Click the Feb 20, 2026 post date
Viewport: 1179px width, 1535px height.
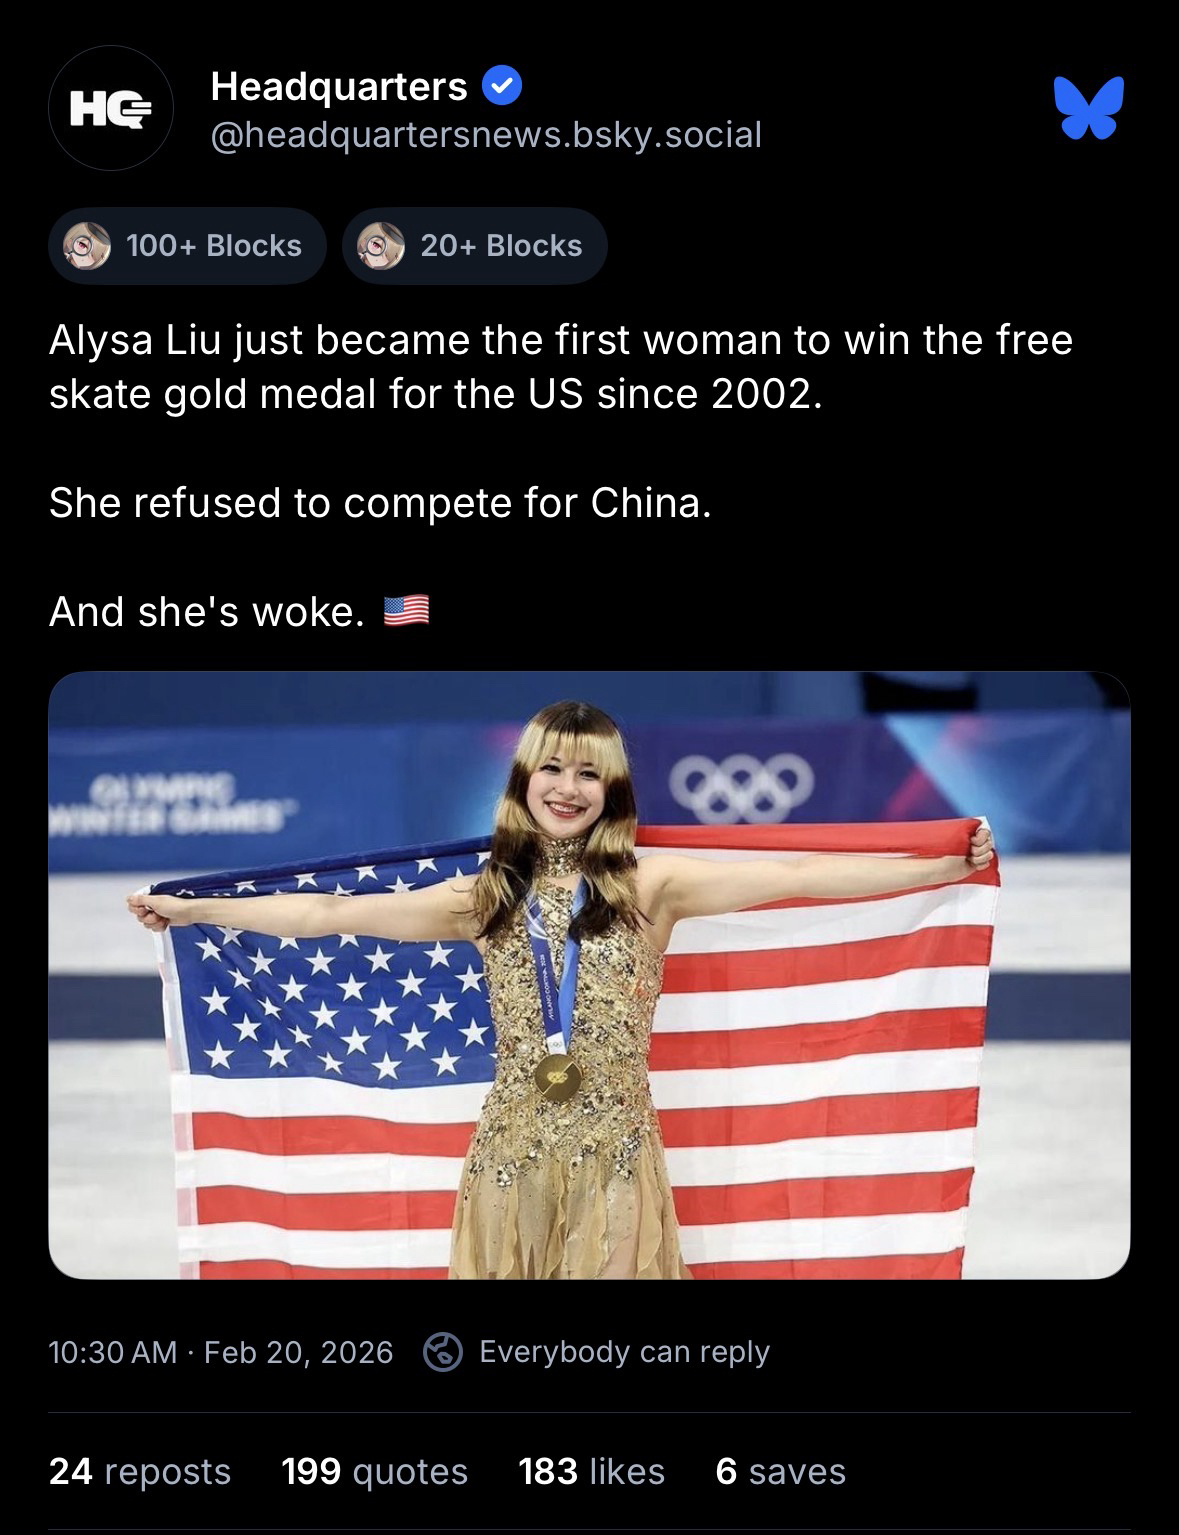point(298,1352)
